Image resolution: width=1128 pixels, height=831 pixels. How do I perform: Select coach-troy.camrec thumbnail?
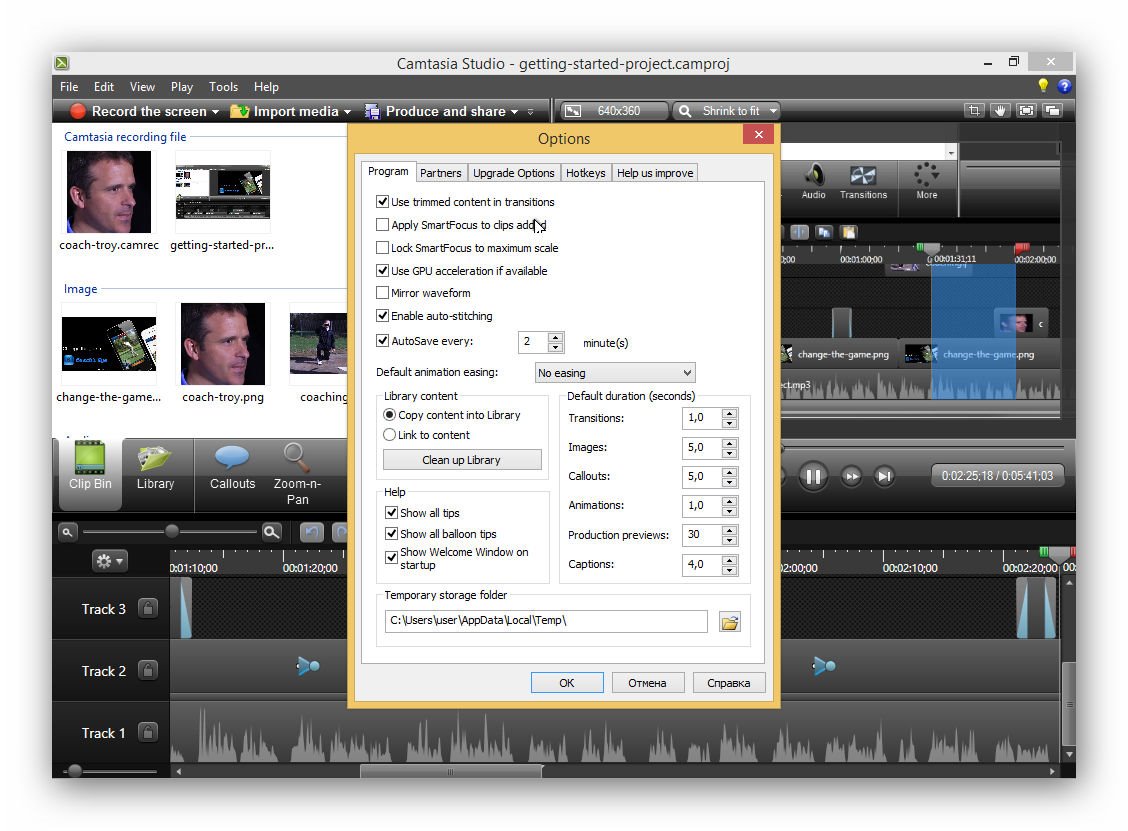click(109, 191)
